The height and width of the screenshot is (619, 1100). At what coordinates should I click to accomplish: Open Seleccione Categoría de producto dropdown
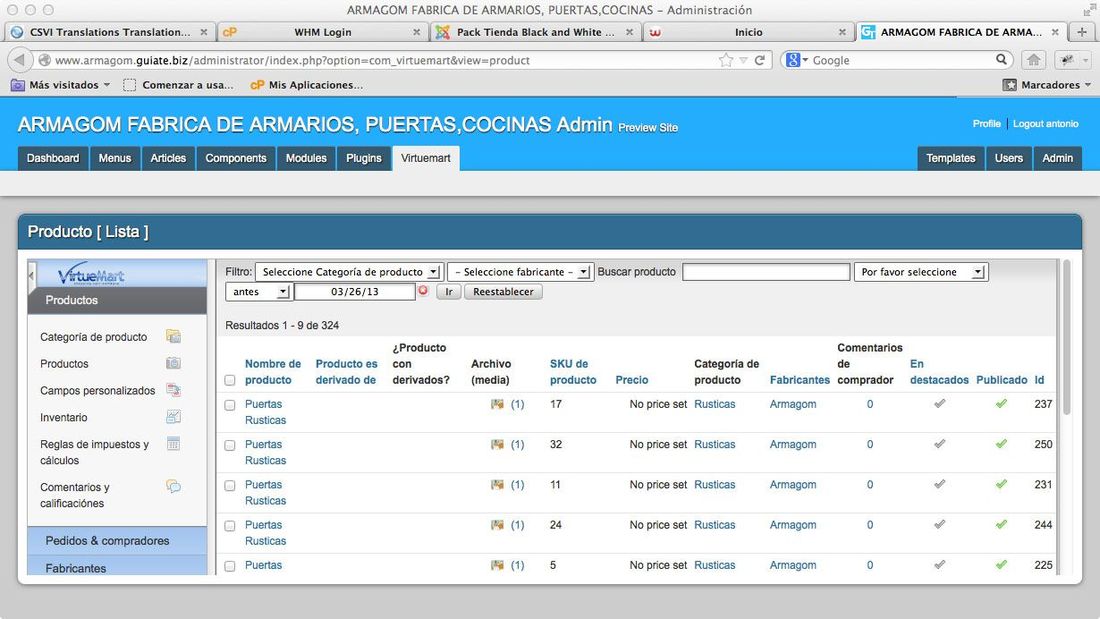(x=348, y=272)
